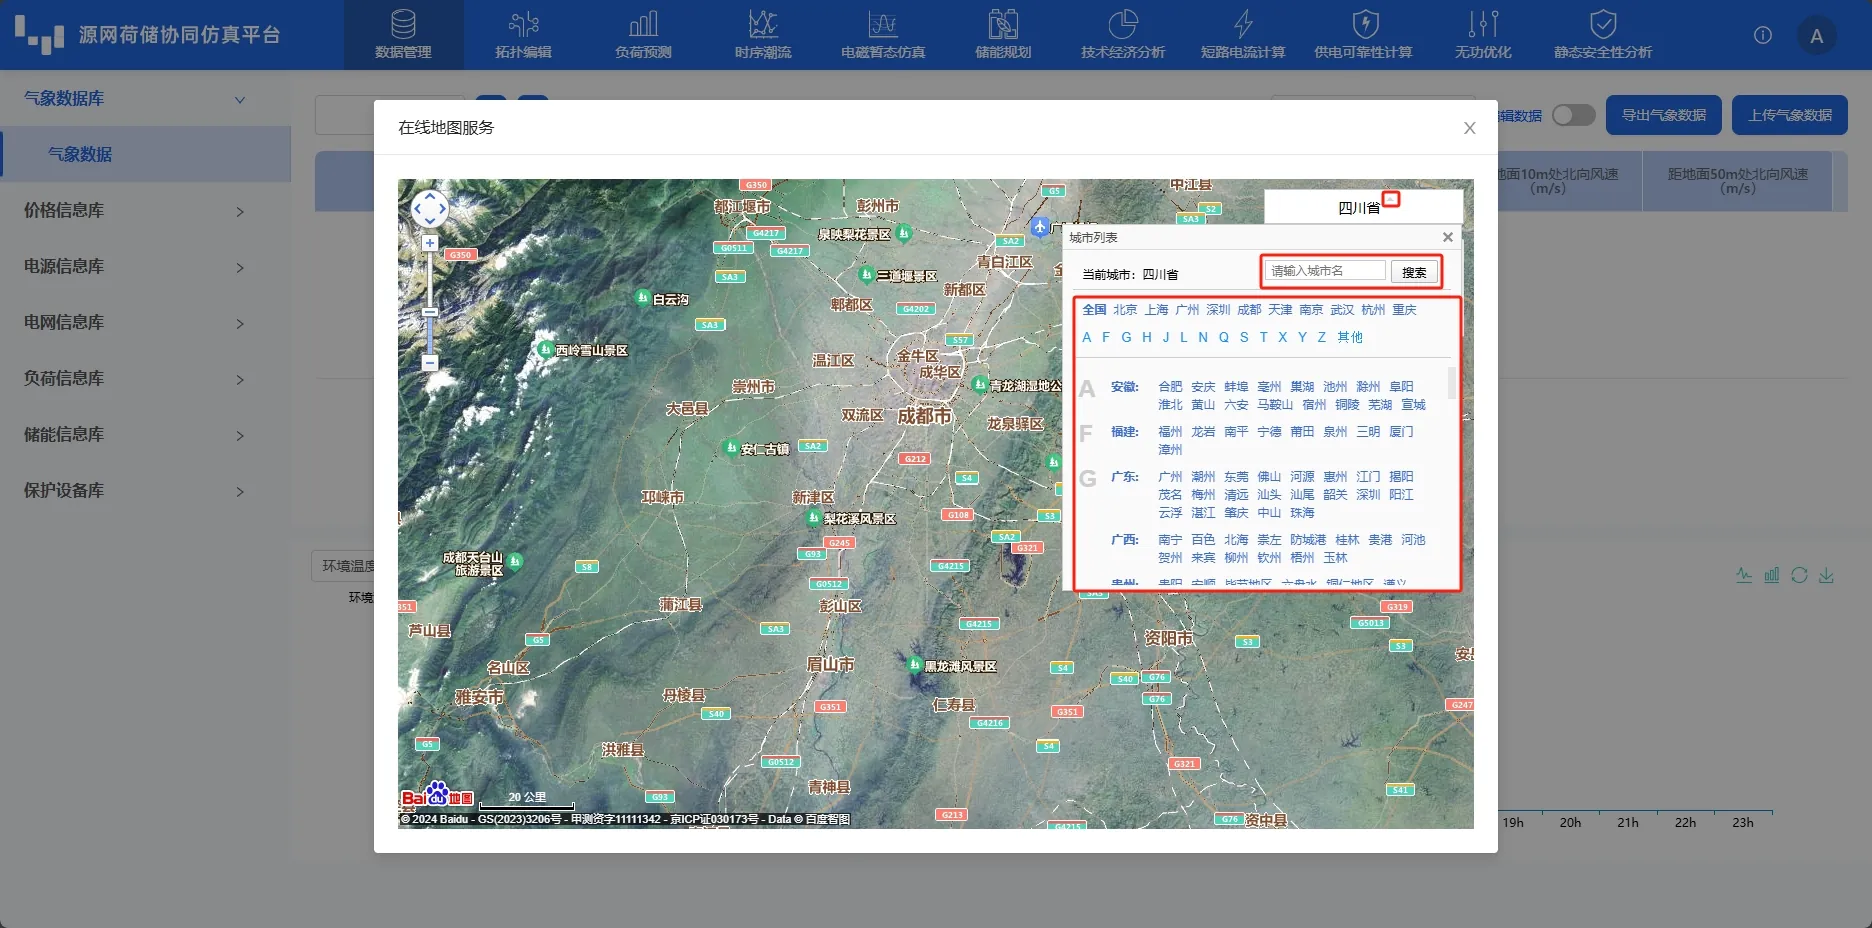Screen dimensions: 1872x928
Task: Close the 城市列表 panel
Action: tap(1447, 237)
